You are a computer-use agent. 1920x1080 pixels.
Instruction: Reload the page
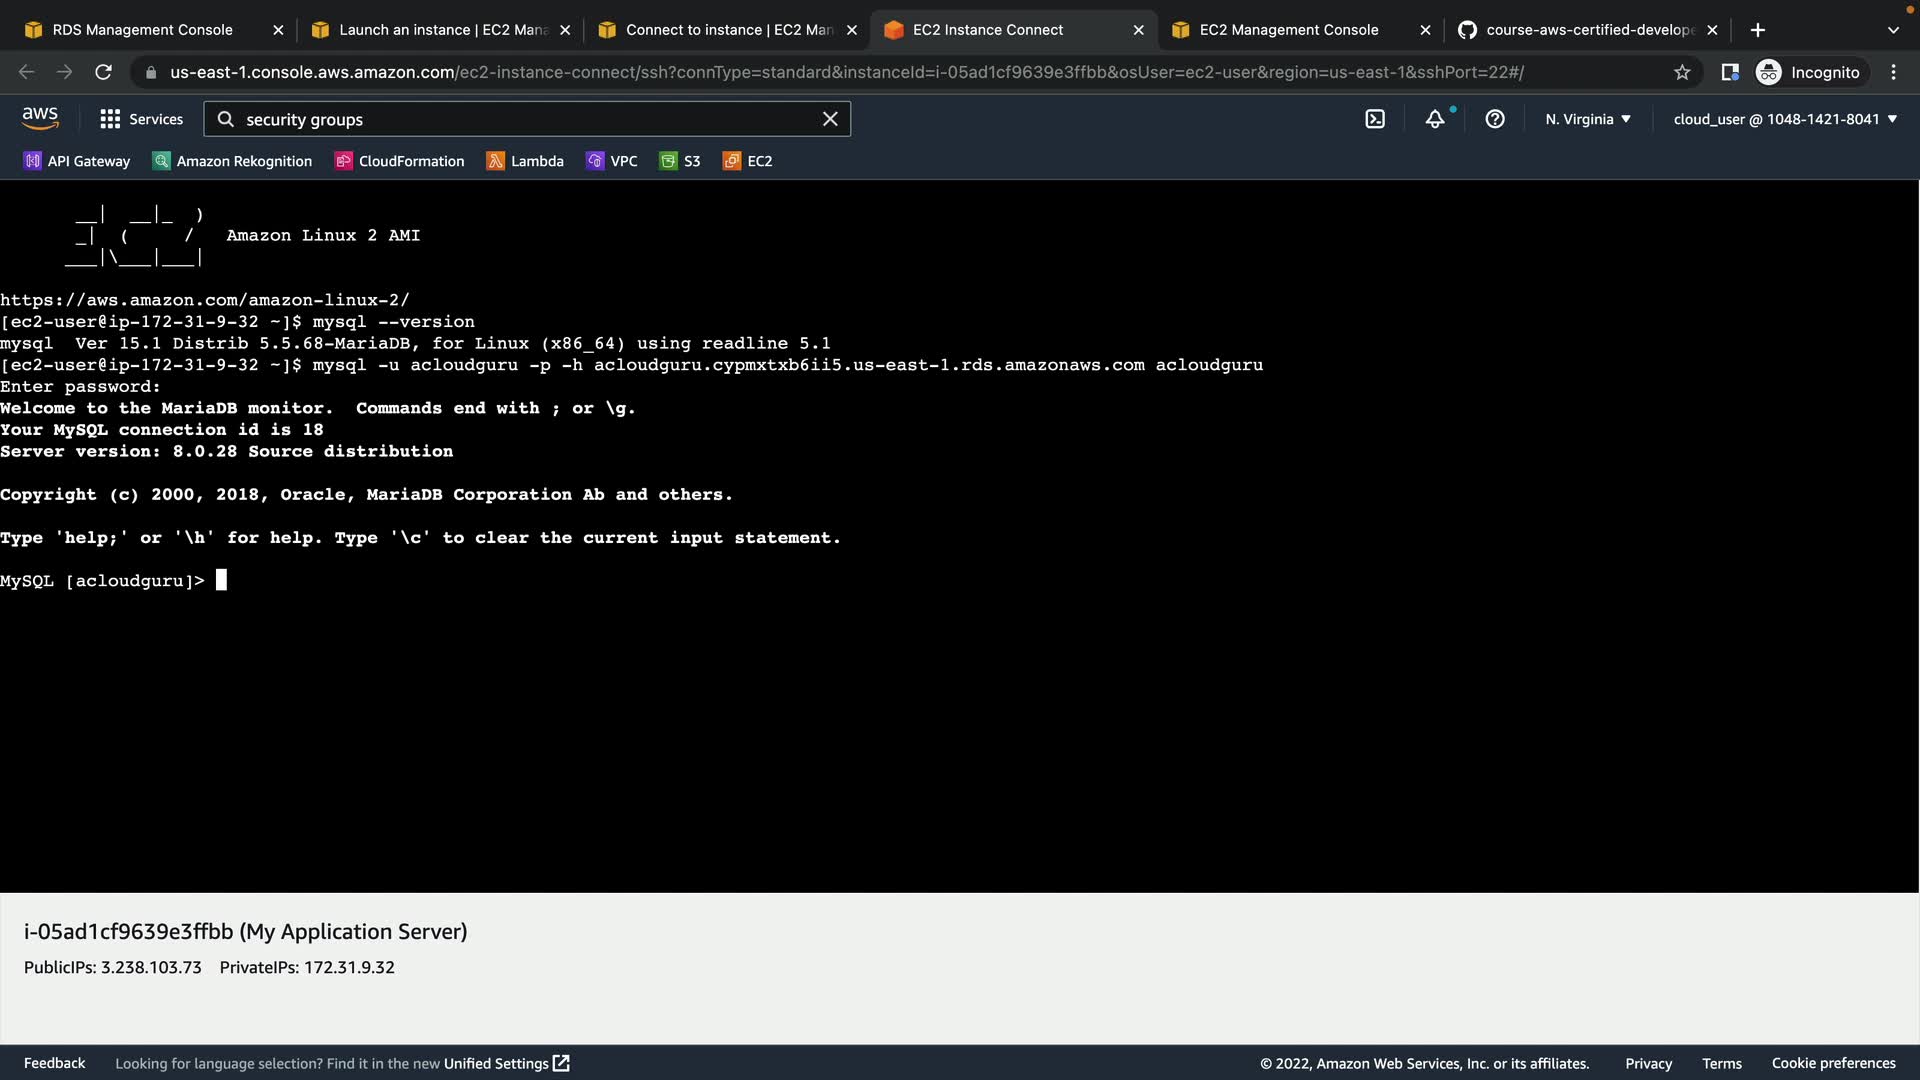(x=103, y=72)
